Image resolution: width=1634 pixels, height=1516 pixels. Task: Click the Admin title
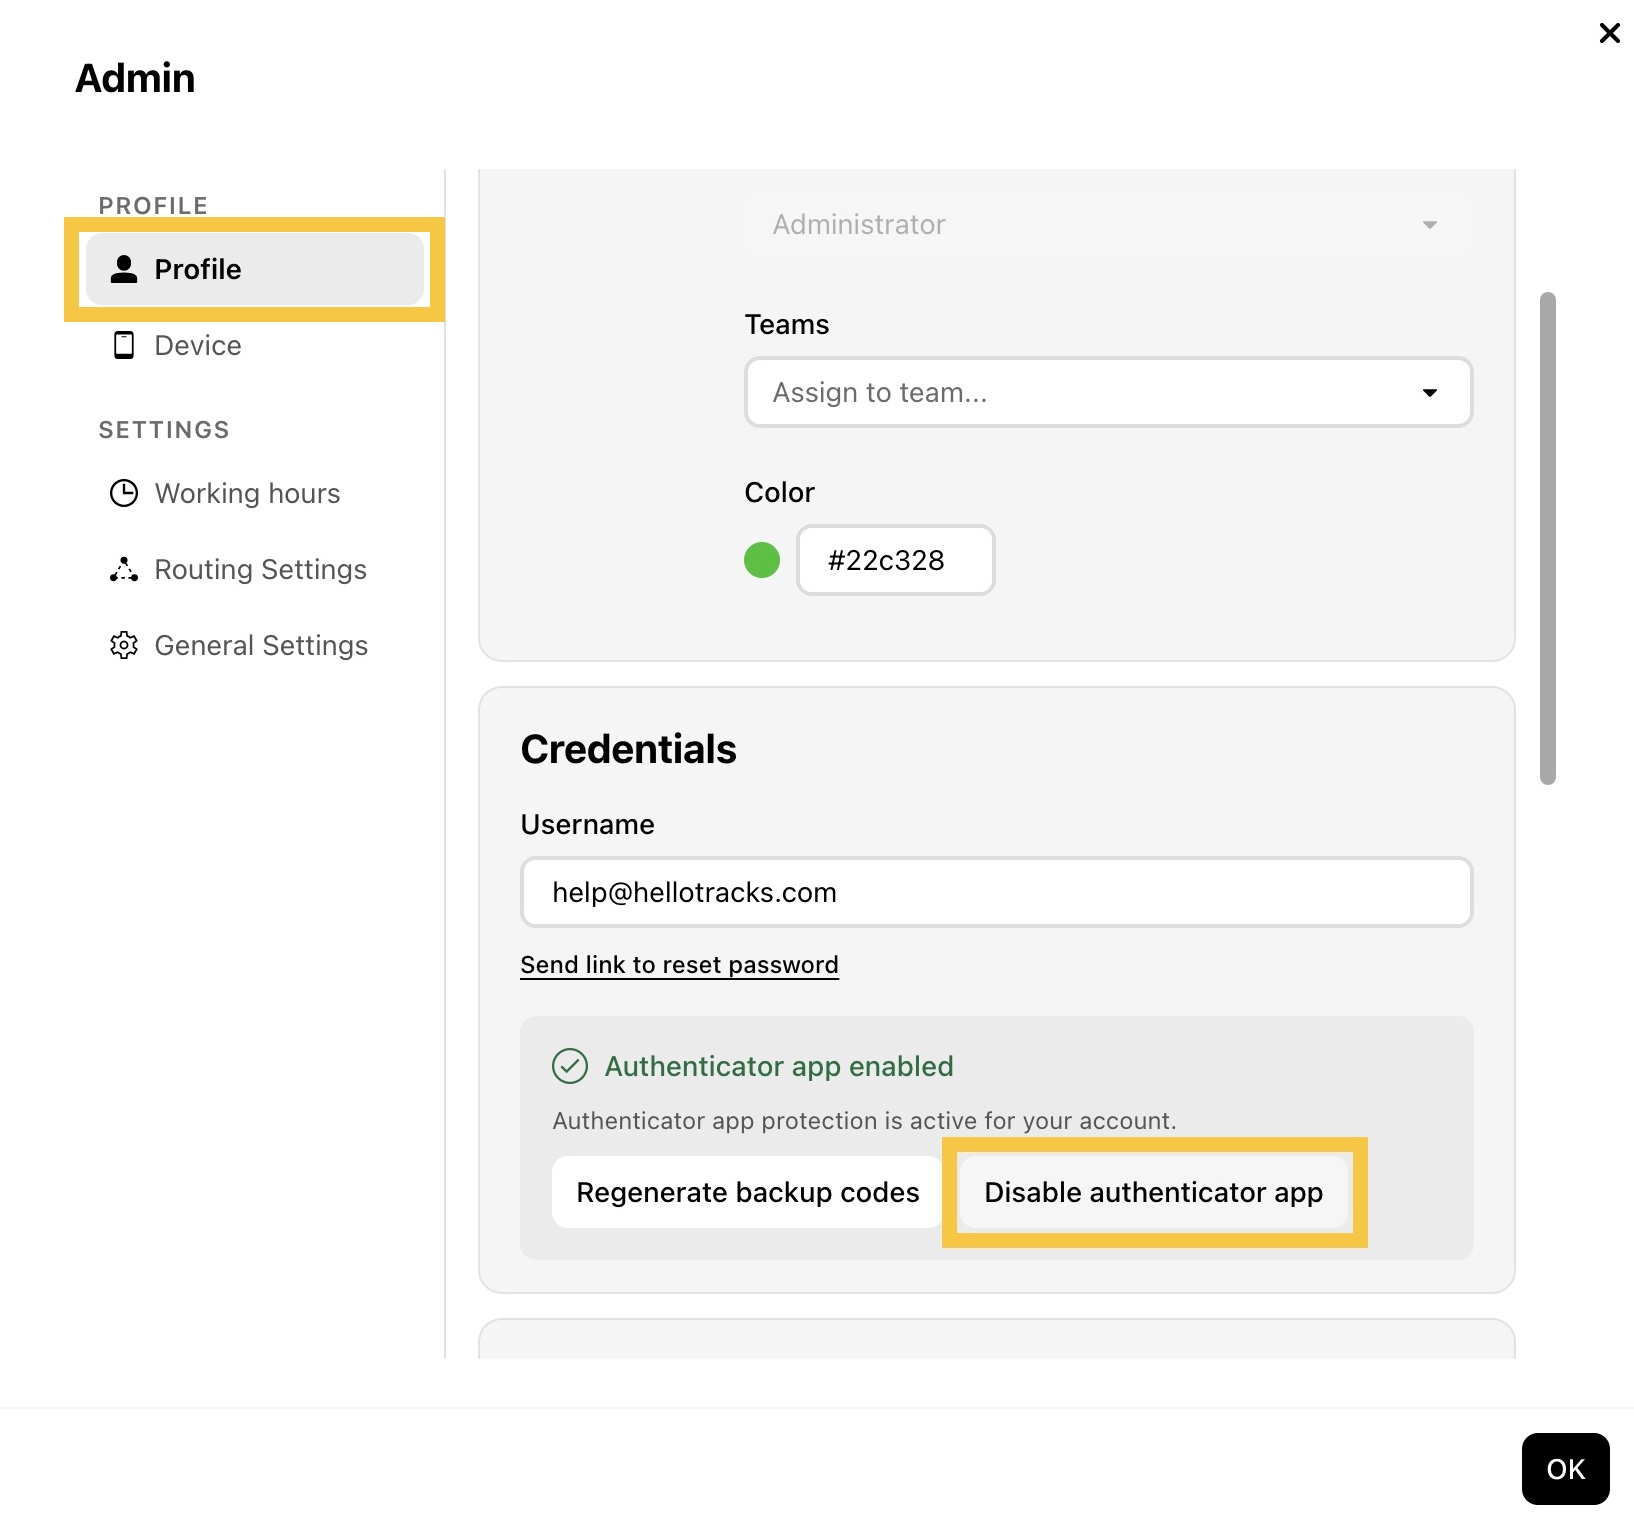135,78
